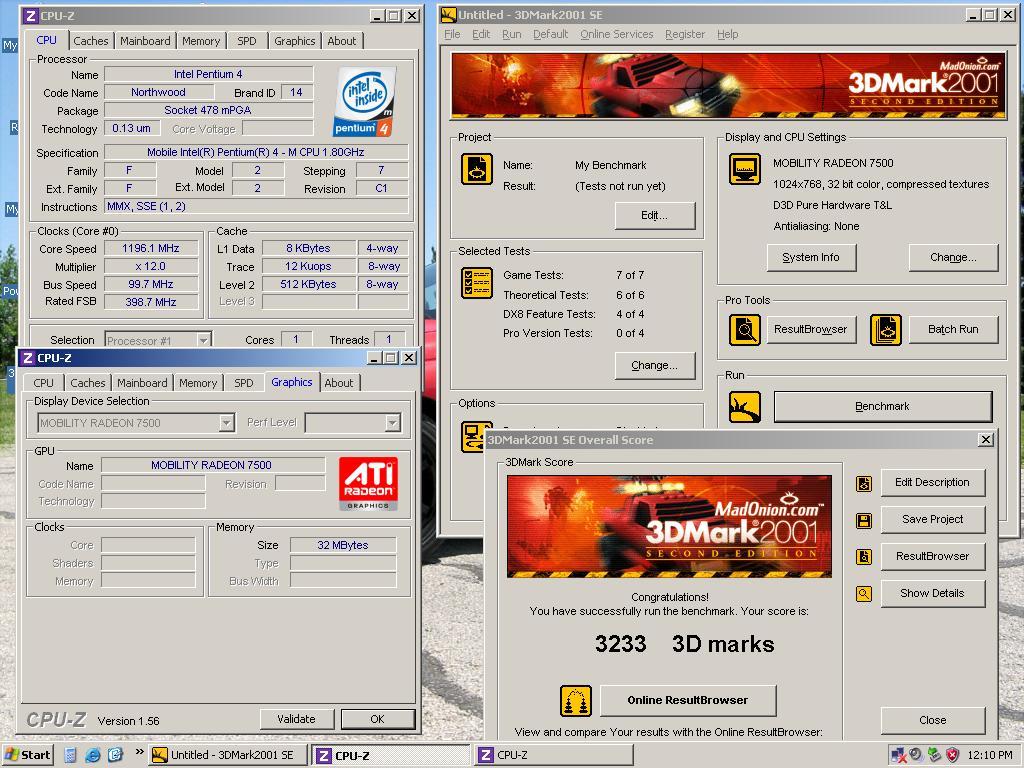This screenshot has height=768, width=1024.
Task: Open the MOBILITY RADEON 7500 device dropdown
Action: [x=226, y=423]
